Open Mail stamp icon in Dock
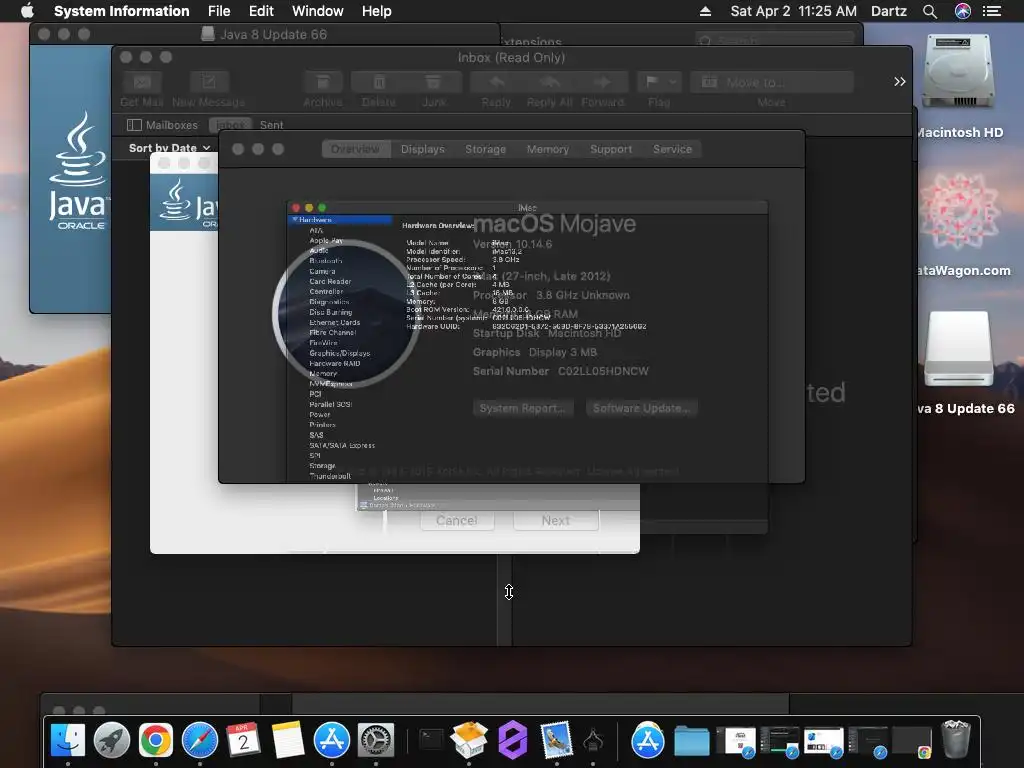 (556, 741)
